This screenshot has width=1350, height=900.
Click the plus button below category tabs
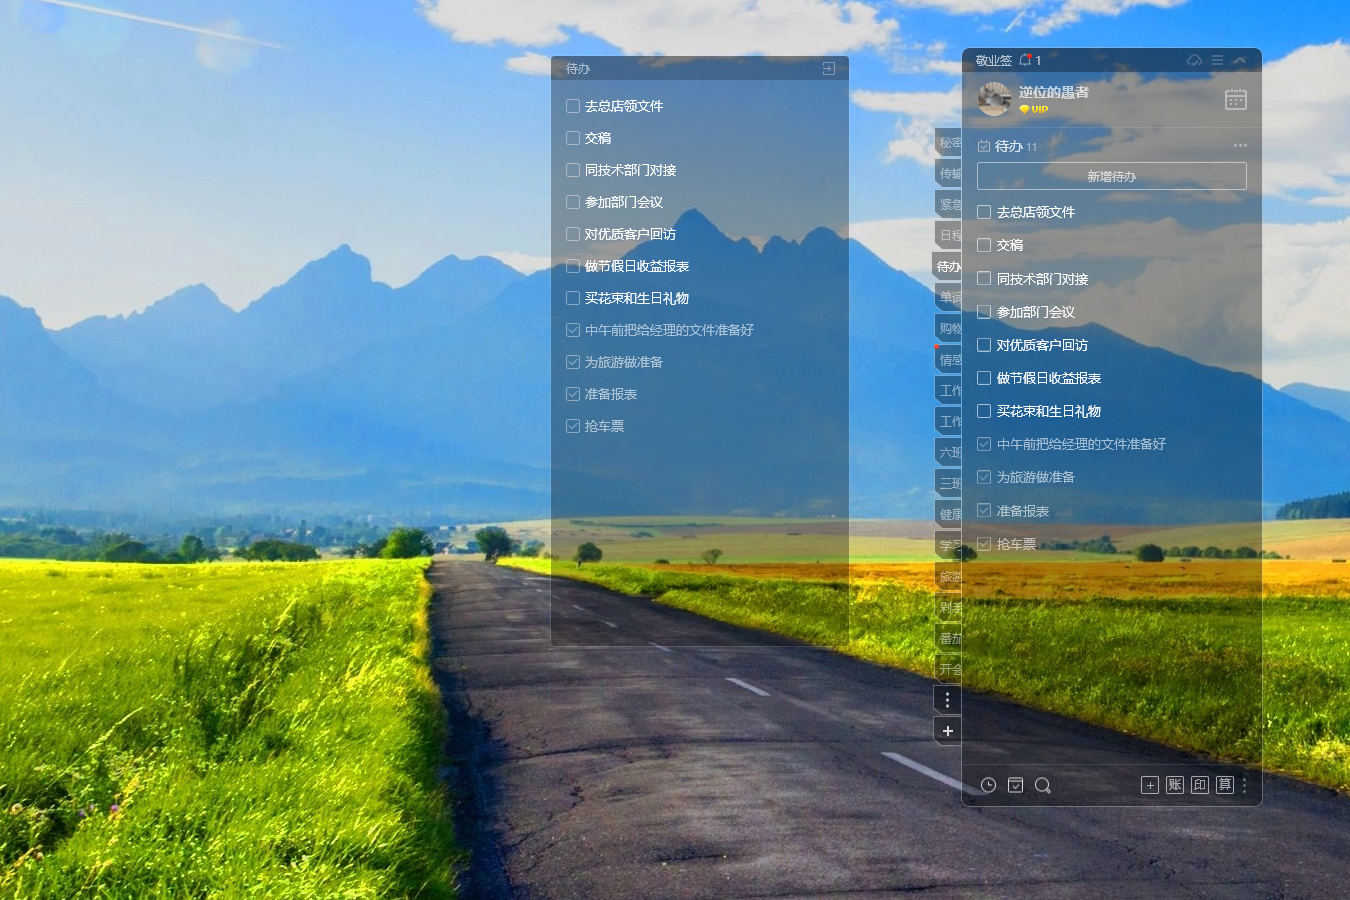click(x=947, y=731)
